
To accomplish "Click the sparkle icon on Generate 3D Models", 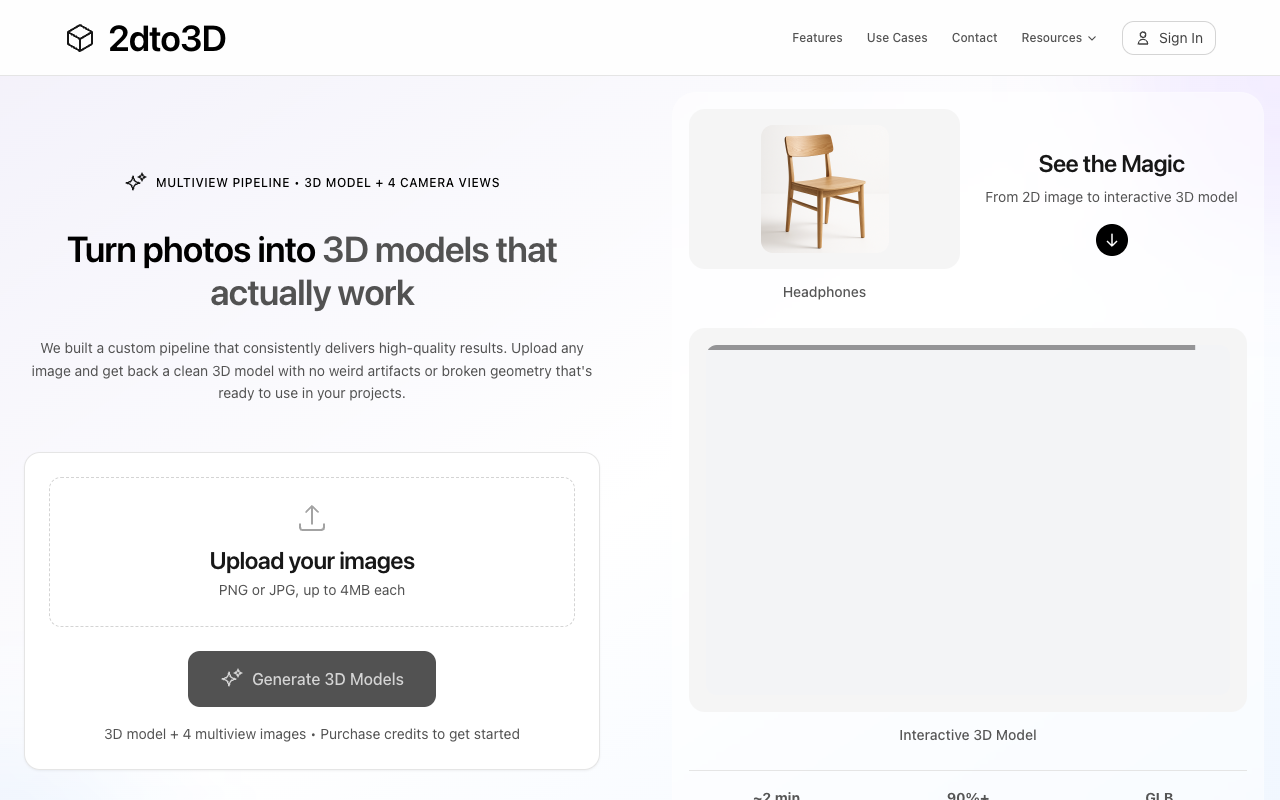I will [231, 678].
